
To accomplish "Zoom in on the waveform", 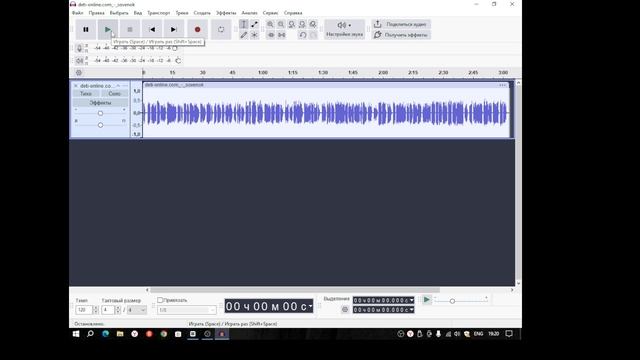I will [x=270, y=24].
